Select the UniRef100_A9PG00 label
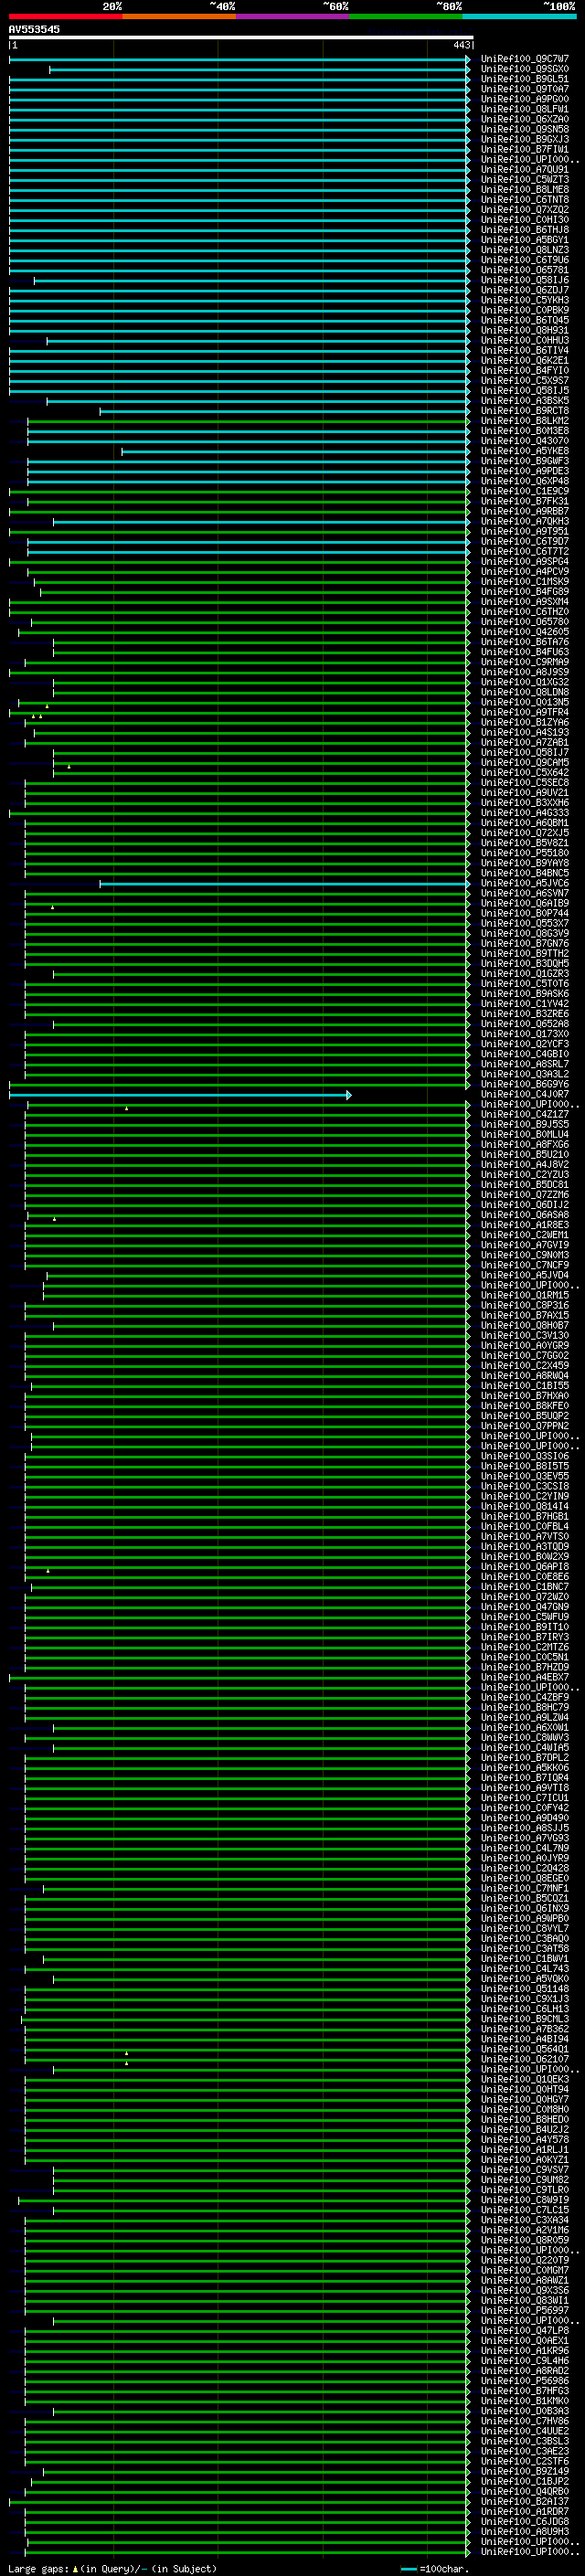Image resolution: width=585 pixels, height=2576 pixels. (525, 99)
